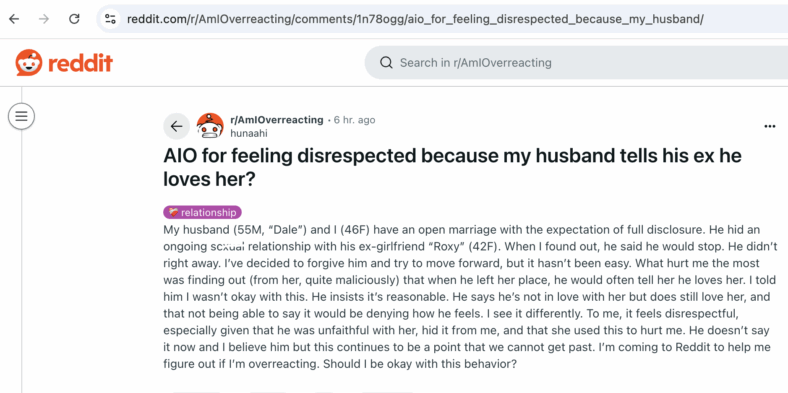Click the magnifier icon in search bar

click(386, 63)
